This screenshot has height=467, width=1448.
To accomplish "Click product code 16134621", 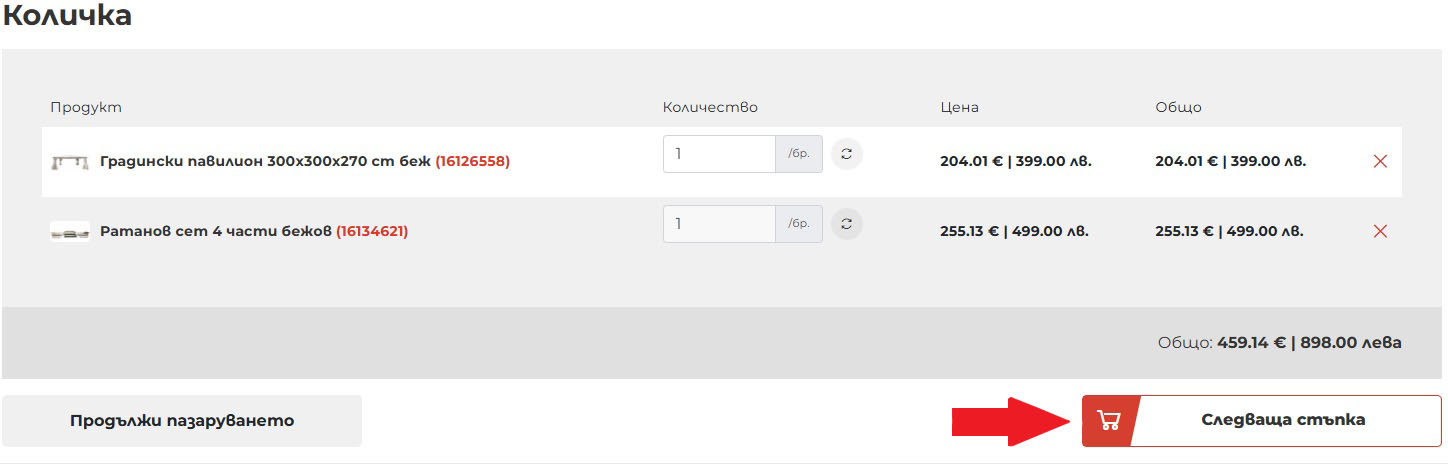I will [372, 231].
